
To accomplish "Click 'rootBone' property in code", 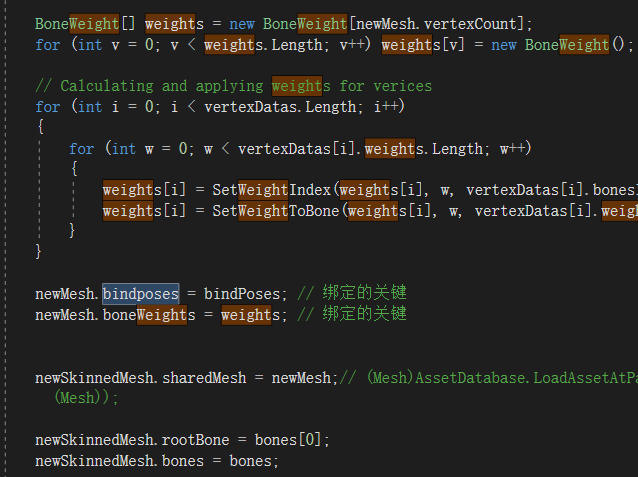I will [x=196, y=440].
